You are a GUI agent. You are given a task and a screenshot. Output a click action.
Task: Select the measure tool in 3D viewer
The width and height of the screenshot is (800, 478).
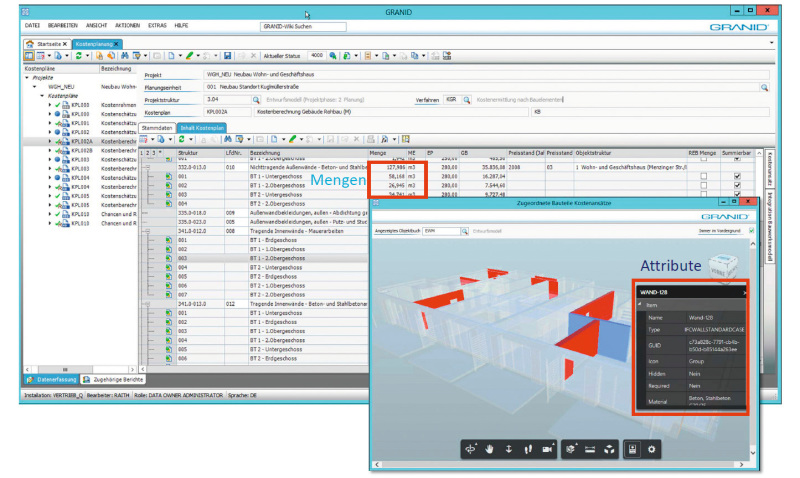590,449
